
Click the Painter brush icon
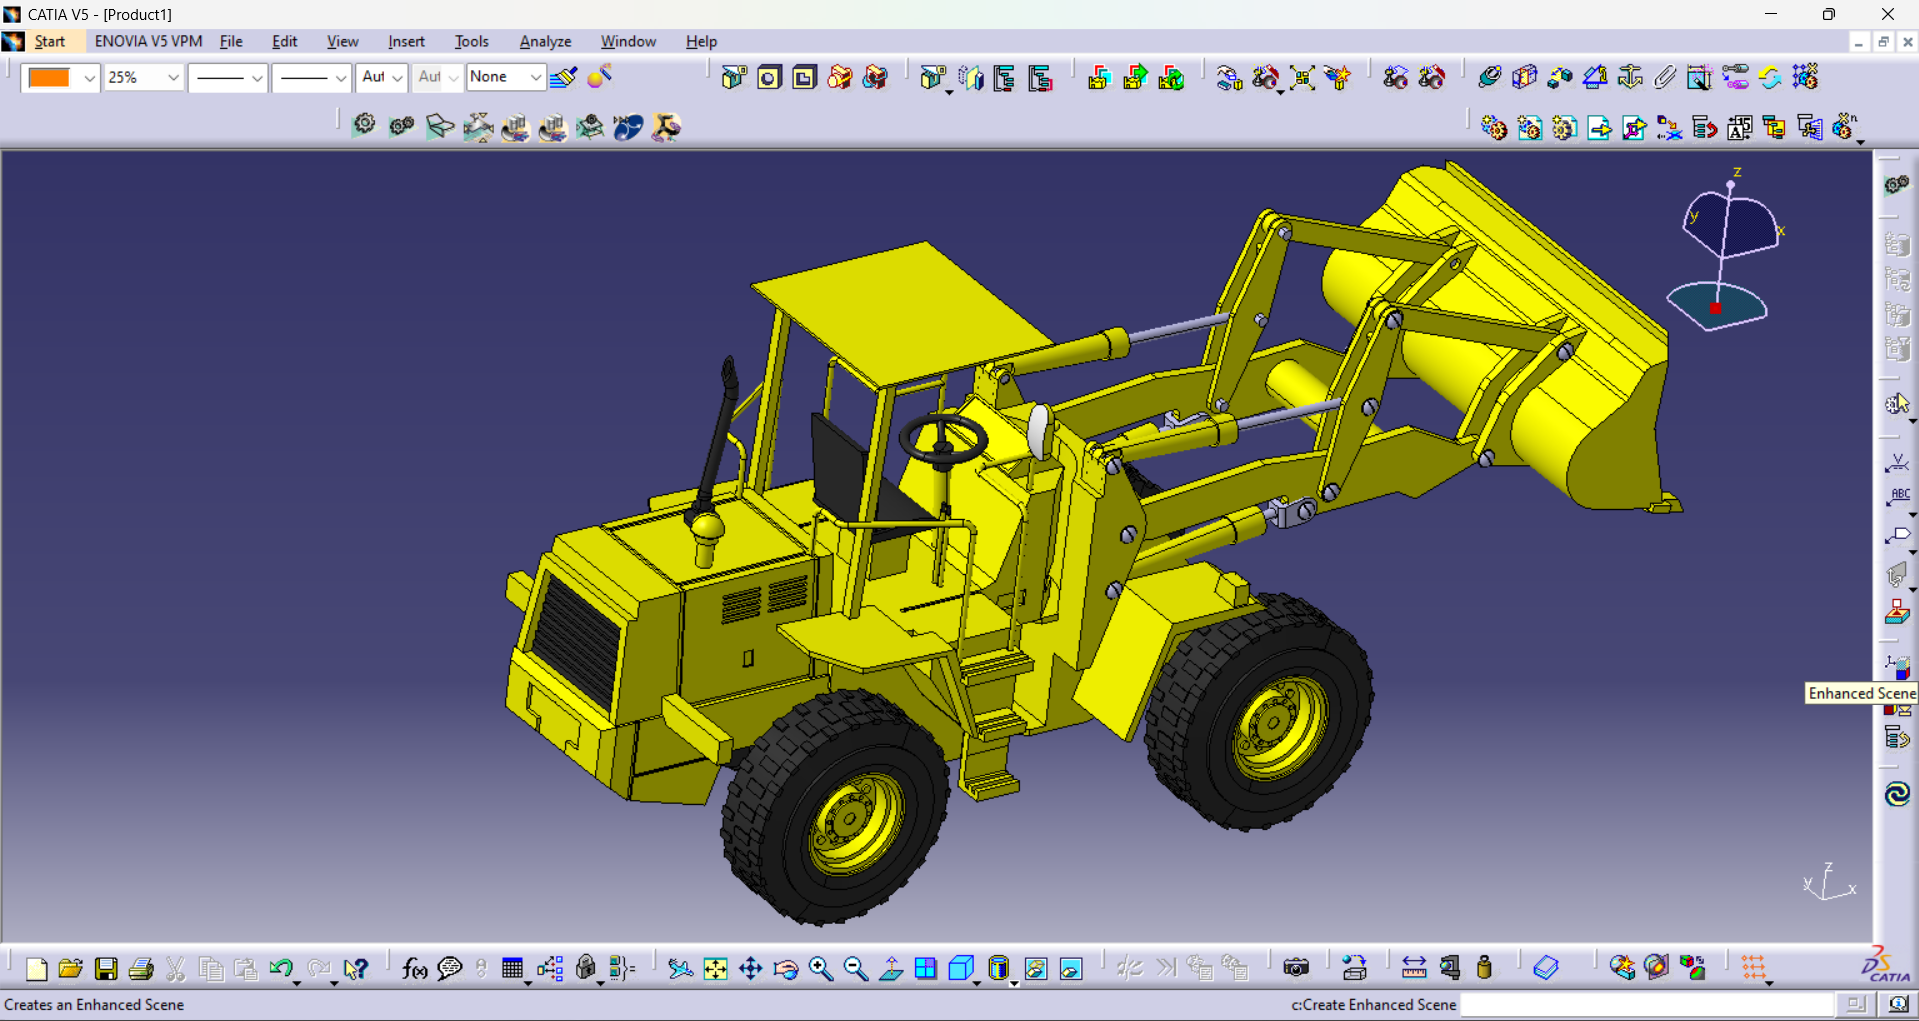(x=563, y=77)
